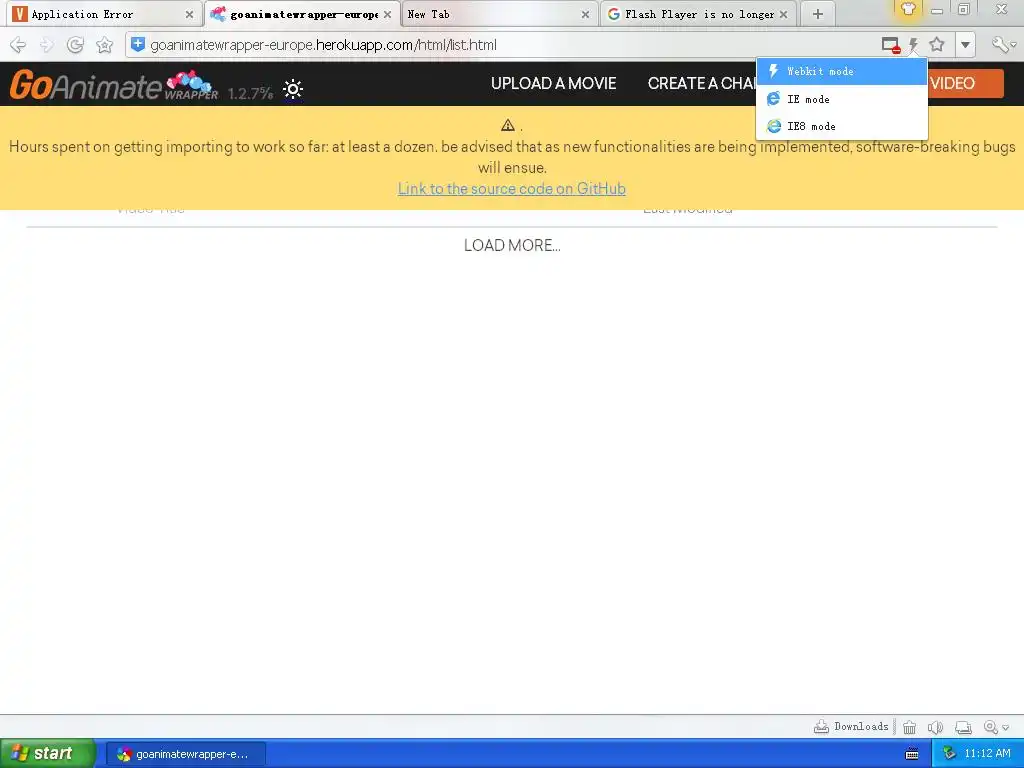Open Link to the source code on GitHub
The image size is (1024, 768).
[511, 189]
